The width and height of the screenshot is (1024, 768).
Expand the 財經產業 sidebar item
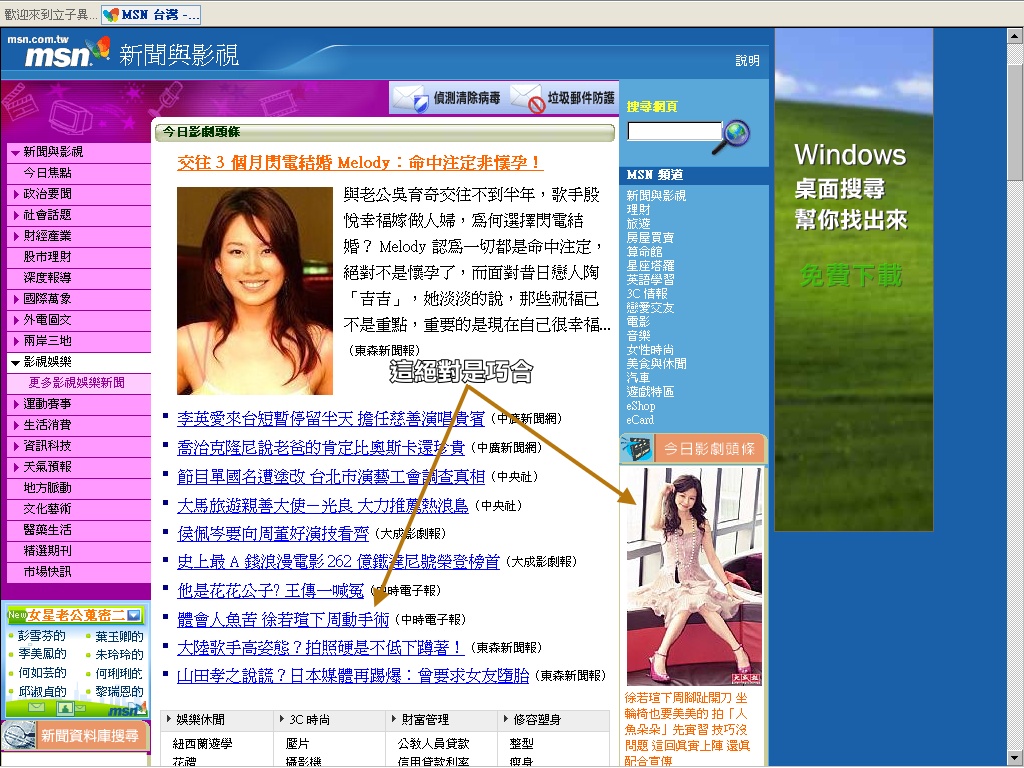point(16,236)
